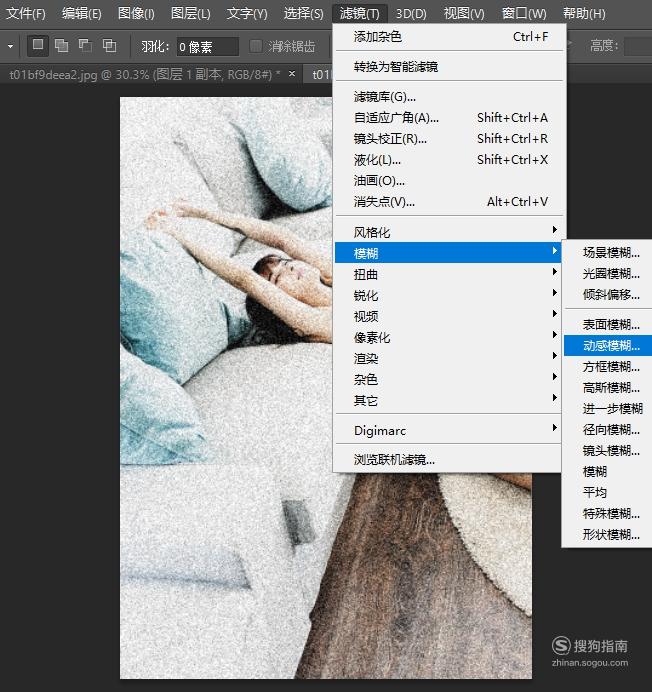Click the 羽化 feather input field

(207, 46)
